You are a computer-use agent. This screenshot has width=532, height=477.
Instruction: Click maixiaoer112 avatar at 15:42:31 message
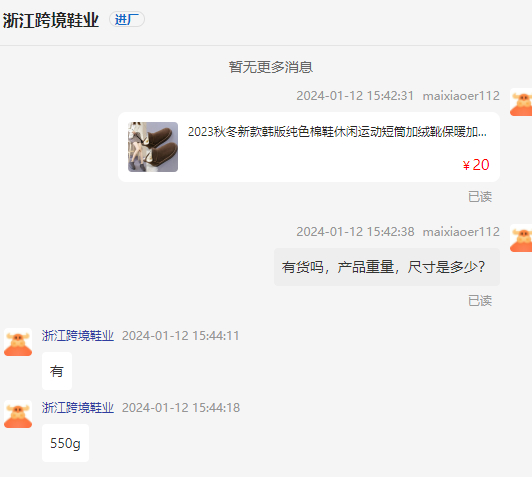coord(521,102)
